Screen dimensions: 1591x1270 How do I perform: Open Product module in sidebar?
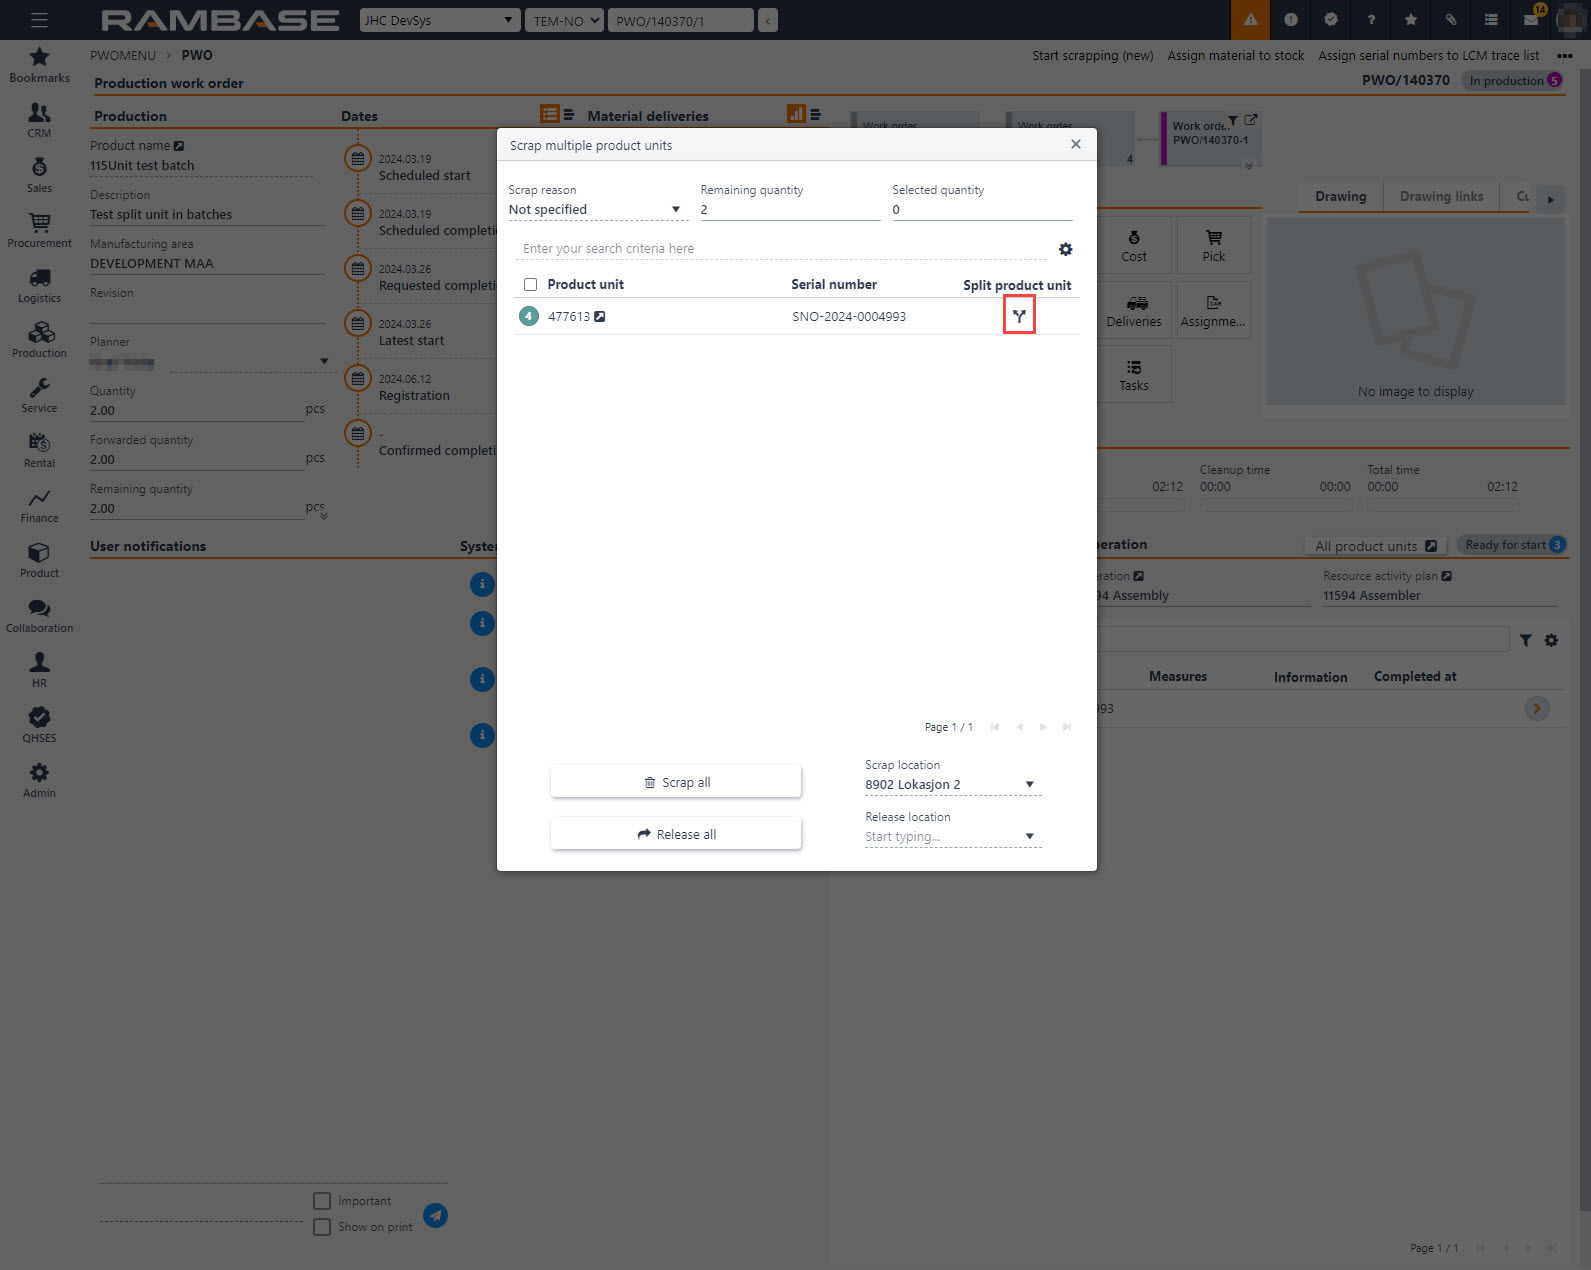click(x=39, y=560)
